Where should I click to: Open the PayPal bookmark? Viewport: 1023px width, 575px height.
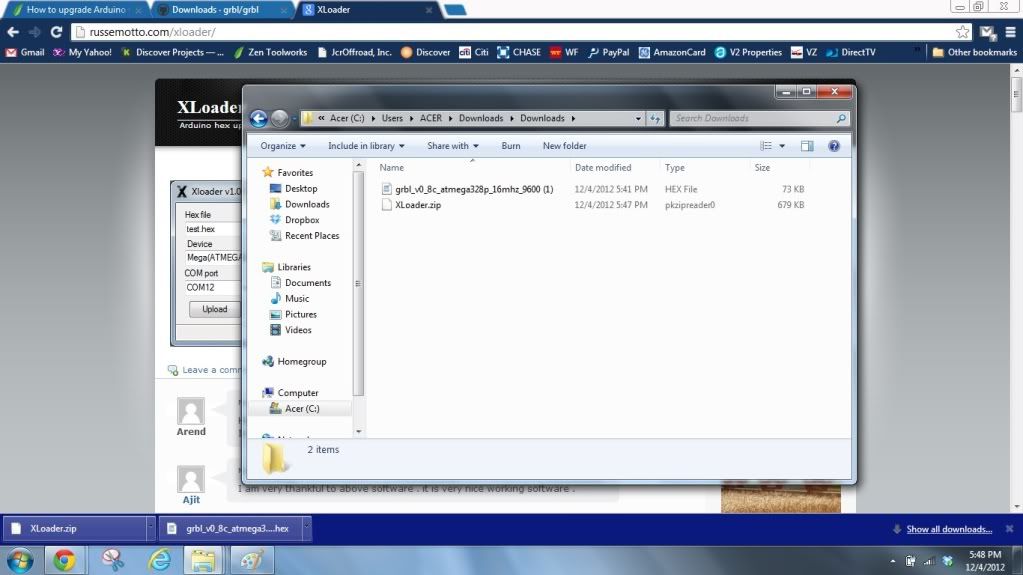pos(609,52)
